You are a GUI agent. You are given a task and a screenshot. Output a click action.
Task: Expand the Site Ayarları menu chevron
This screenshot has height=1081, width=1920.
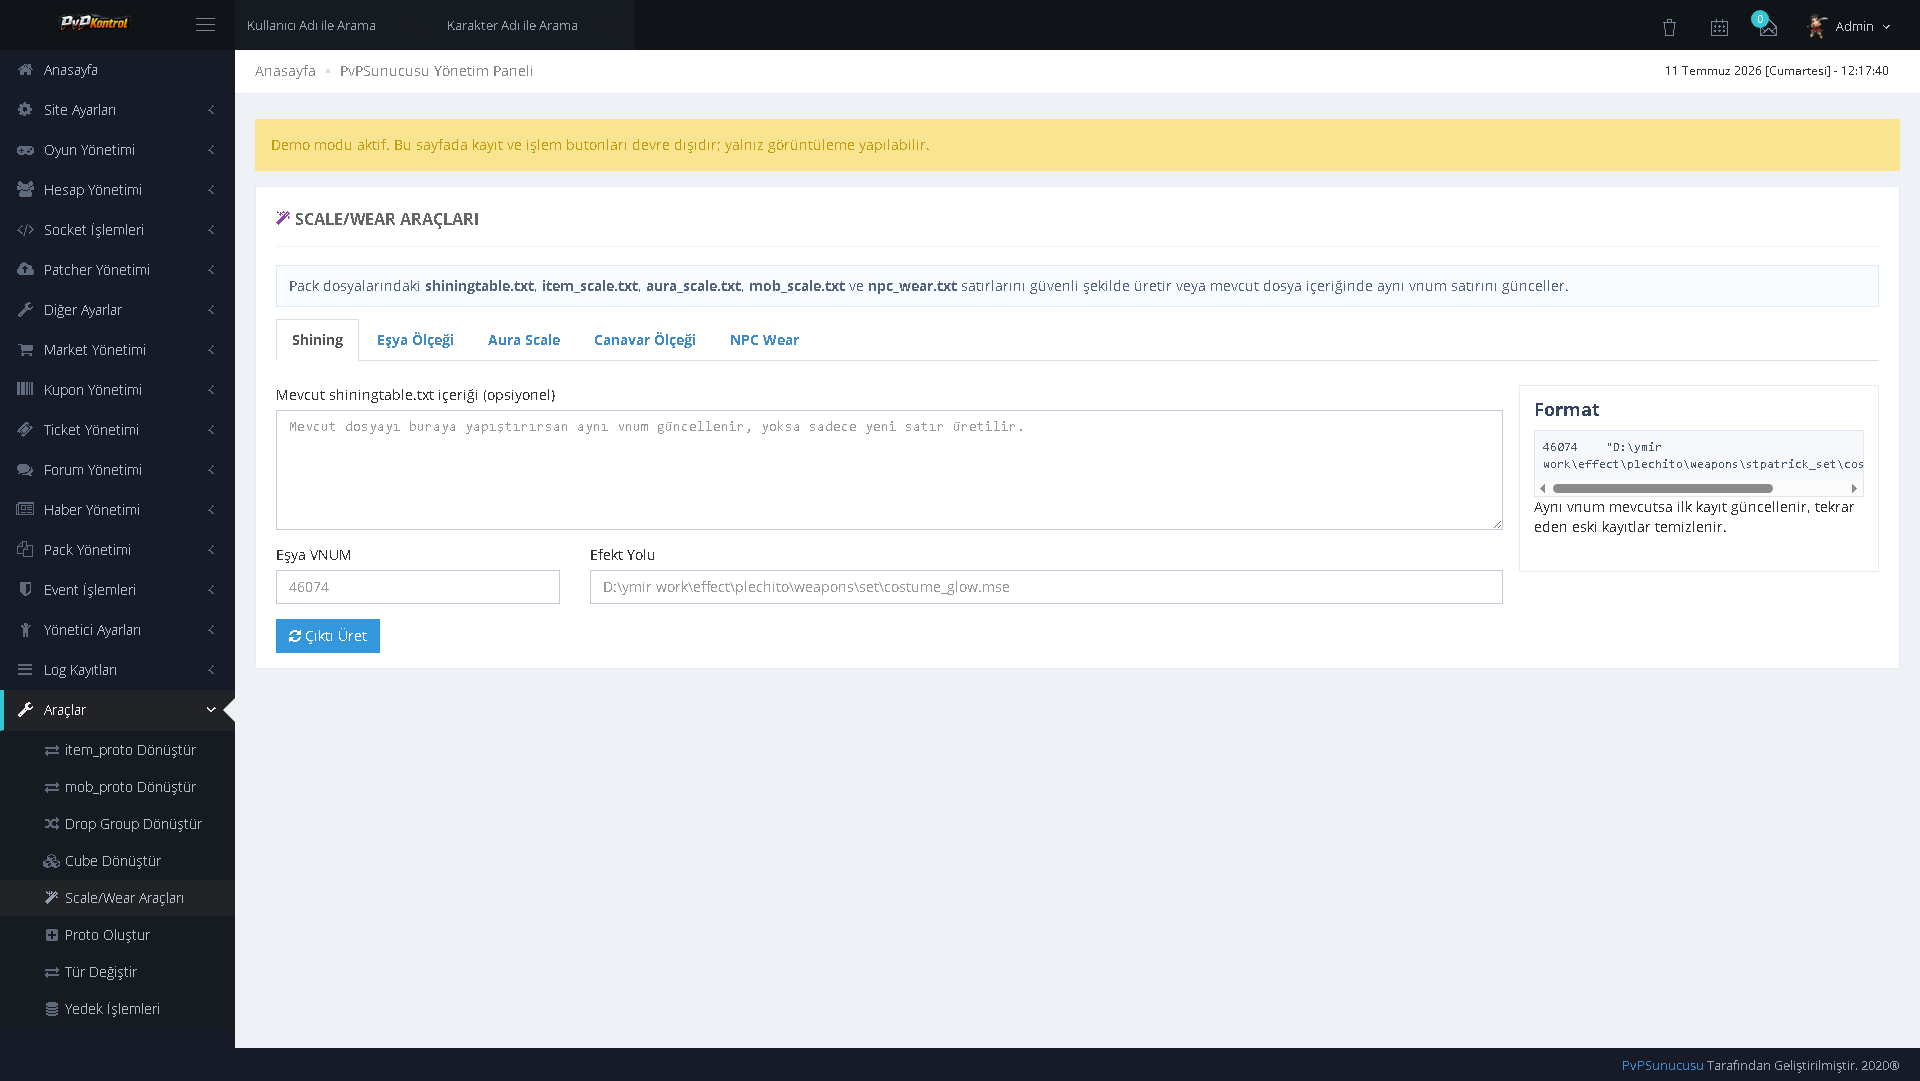[211, 110]
